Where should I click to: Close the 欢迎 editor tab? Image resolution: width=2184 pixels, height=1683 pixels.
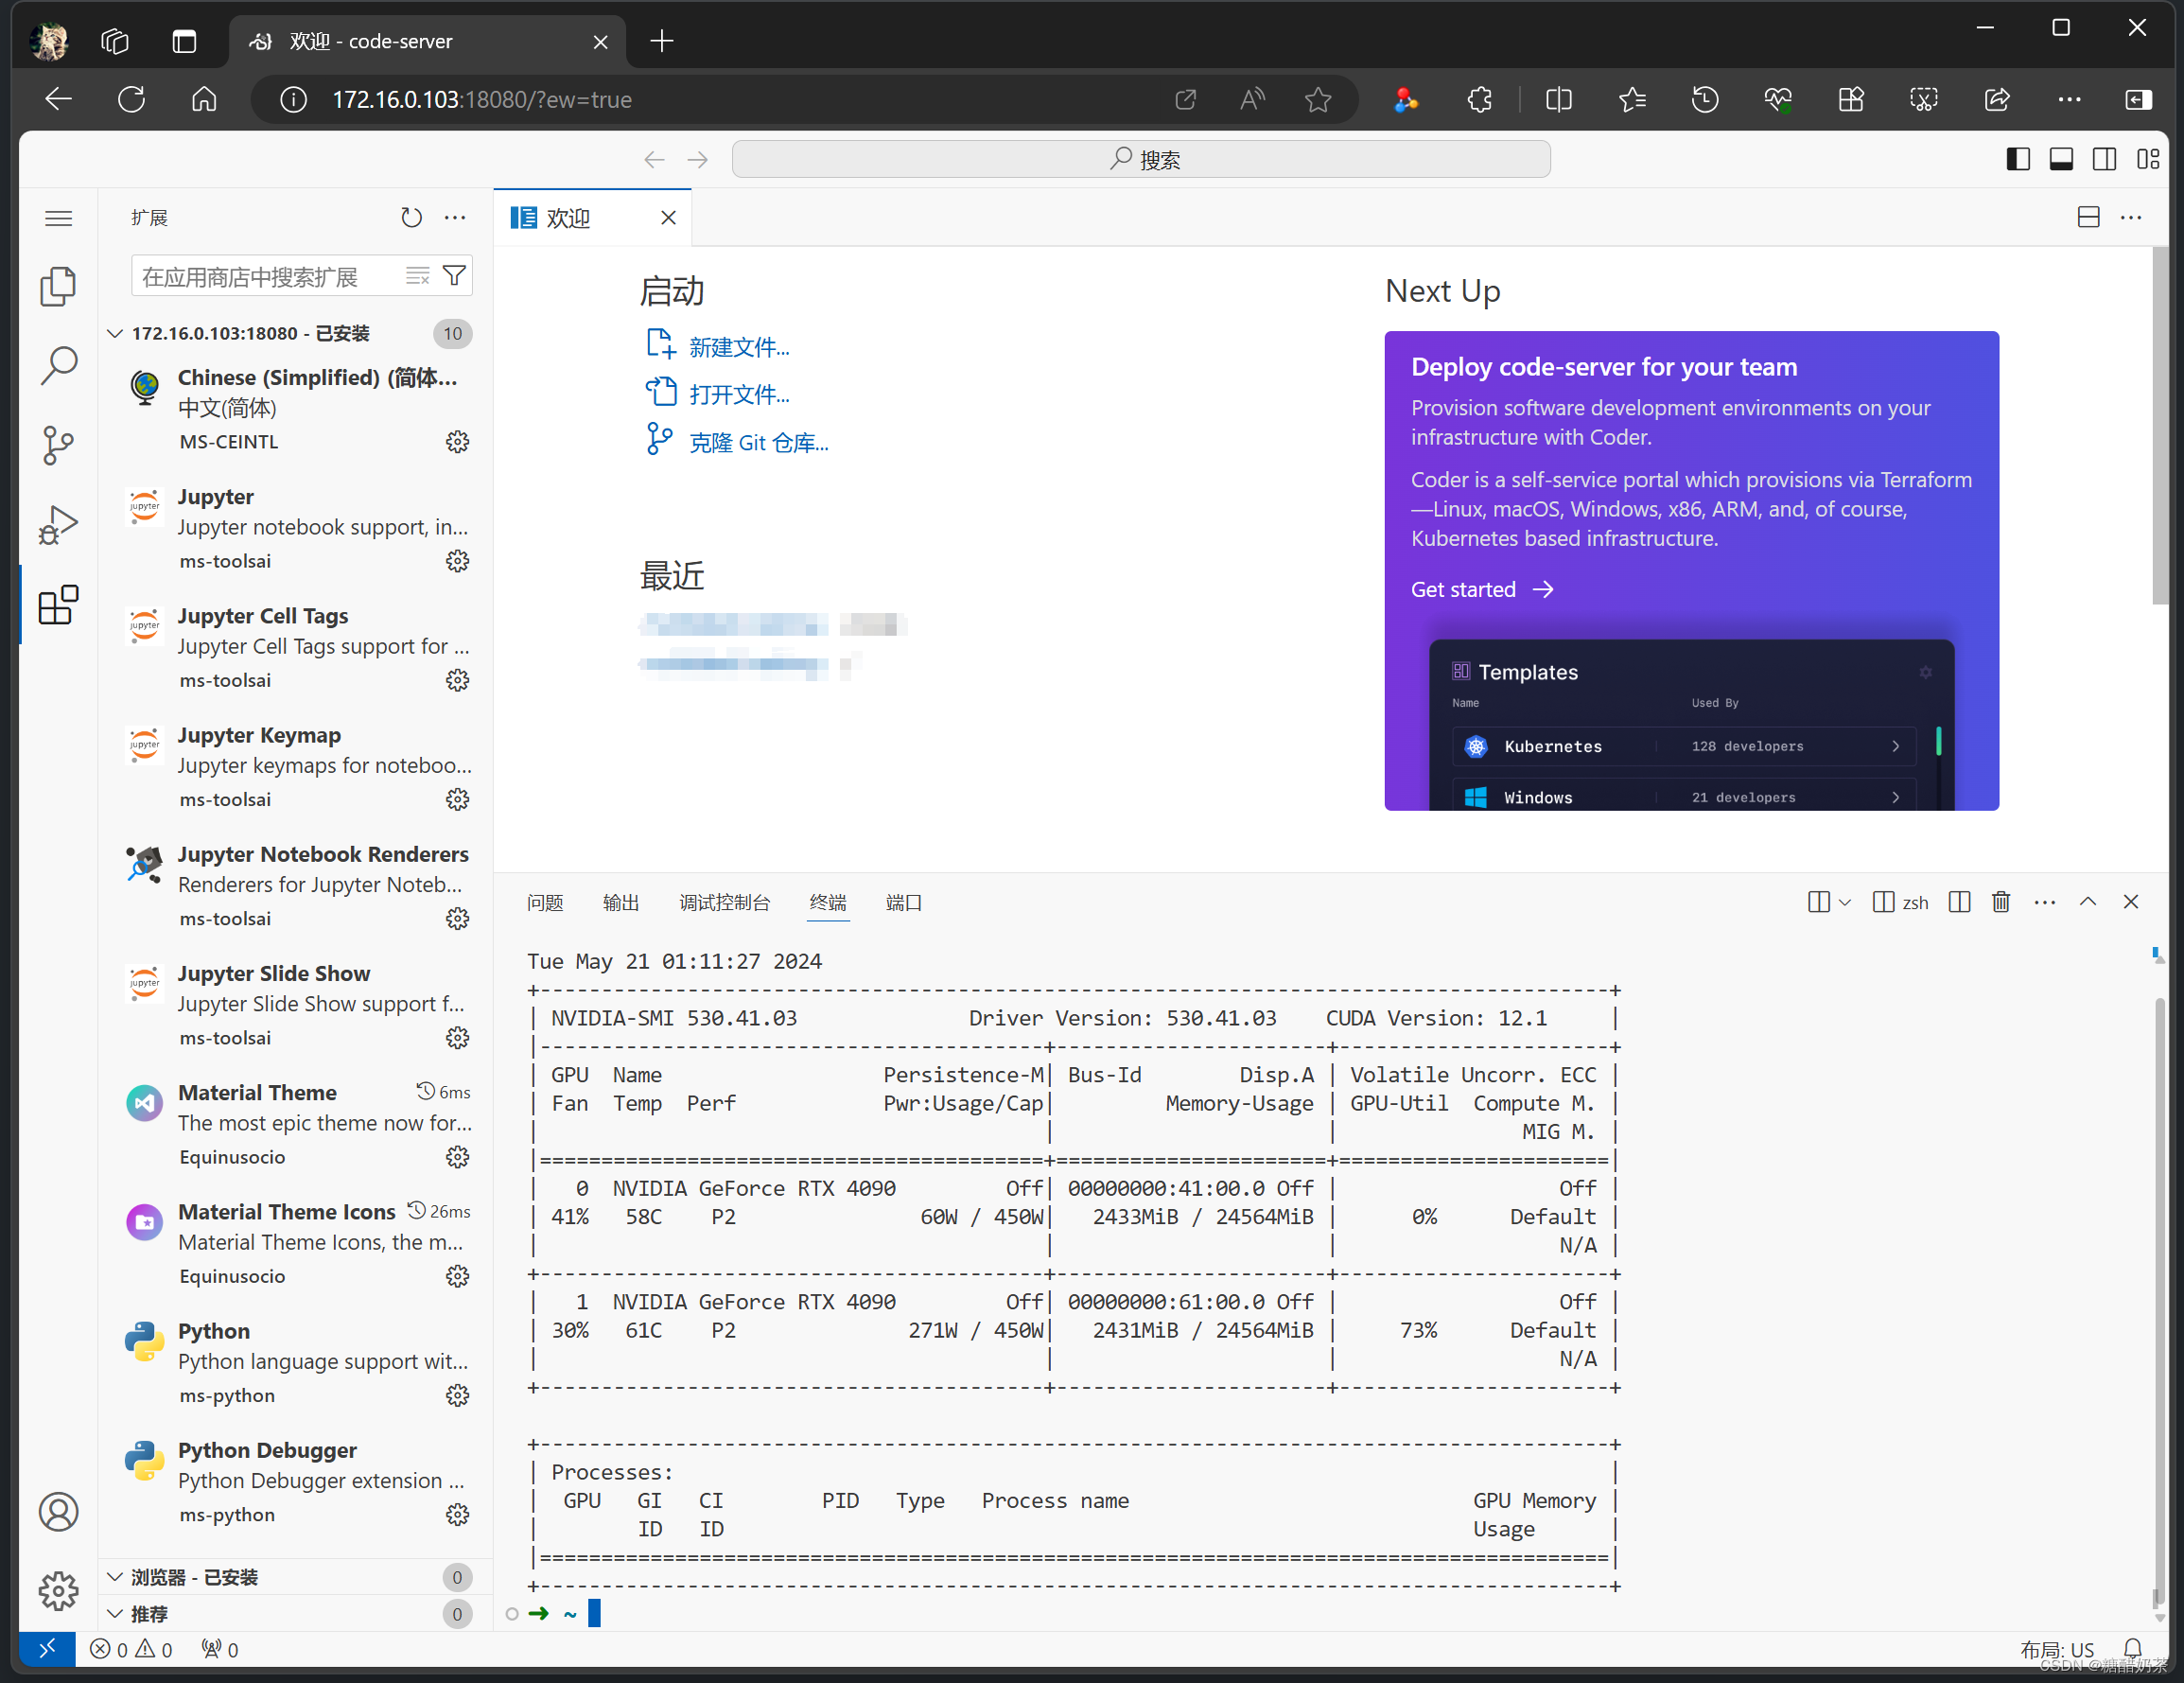669,218
